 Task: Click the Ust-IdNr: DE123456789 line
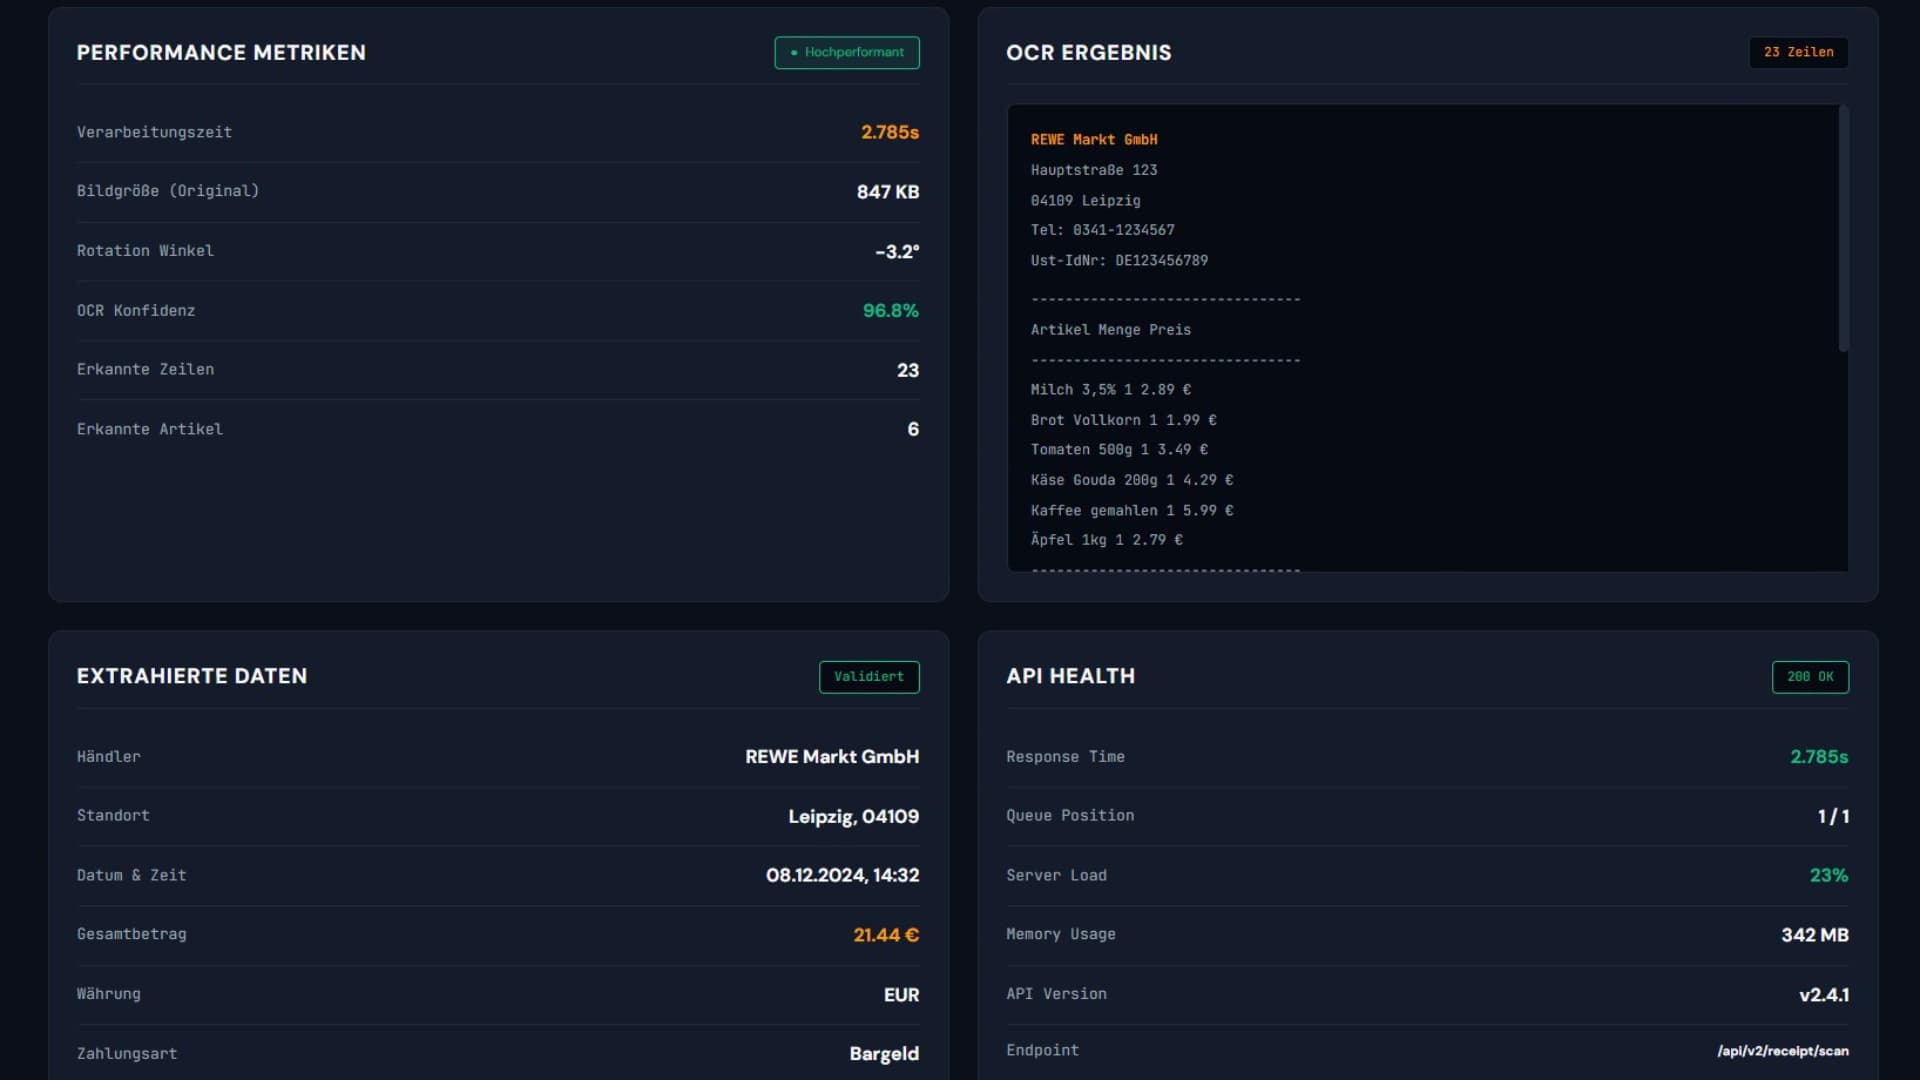tap(1120, 260)
